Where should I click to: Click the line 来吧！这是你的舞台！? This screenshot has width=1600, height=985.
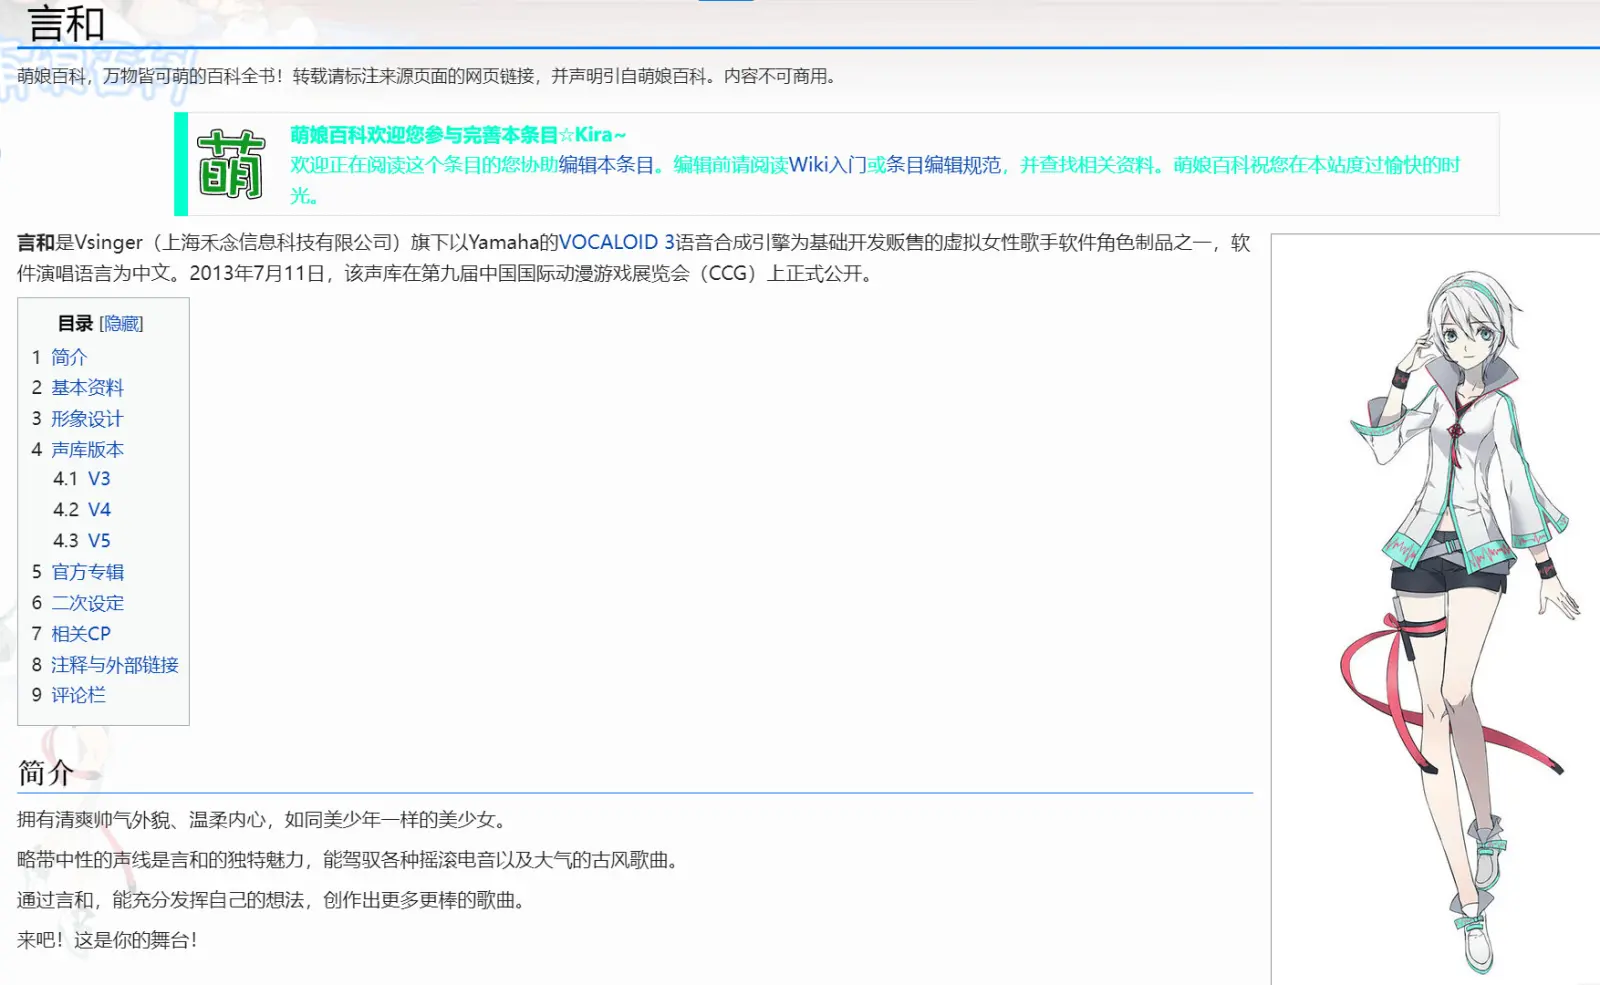click(x=109, y=940)
